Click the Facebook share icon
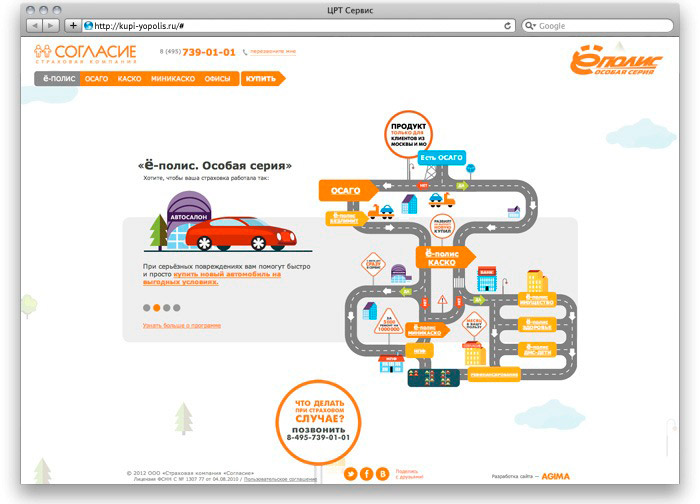The width and height of the screenshot is (700, 504). [x=366, y=473]
